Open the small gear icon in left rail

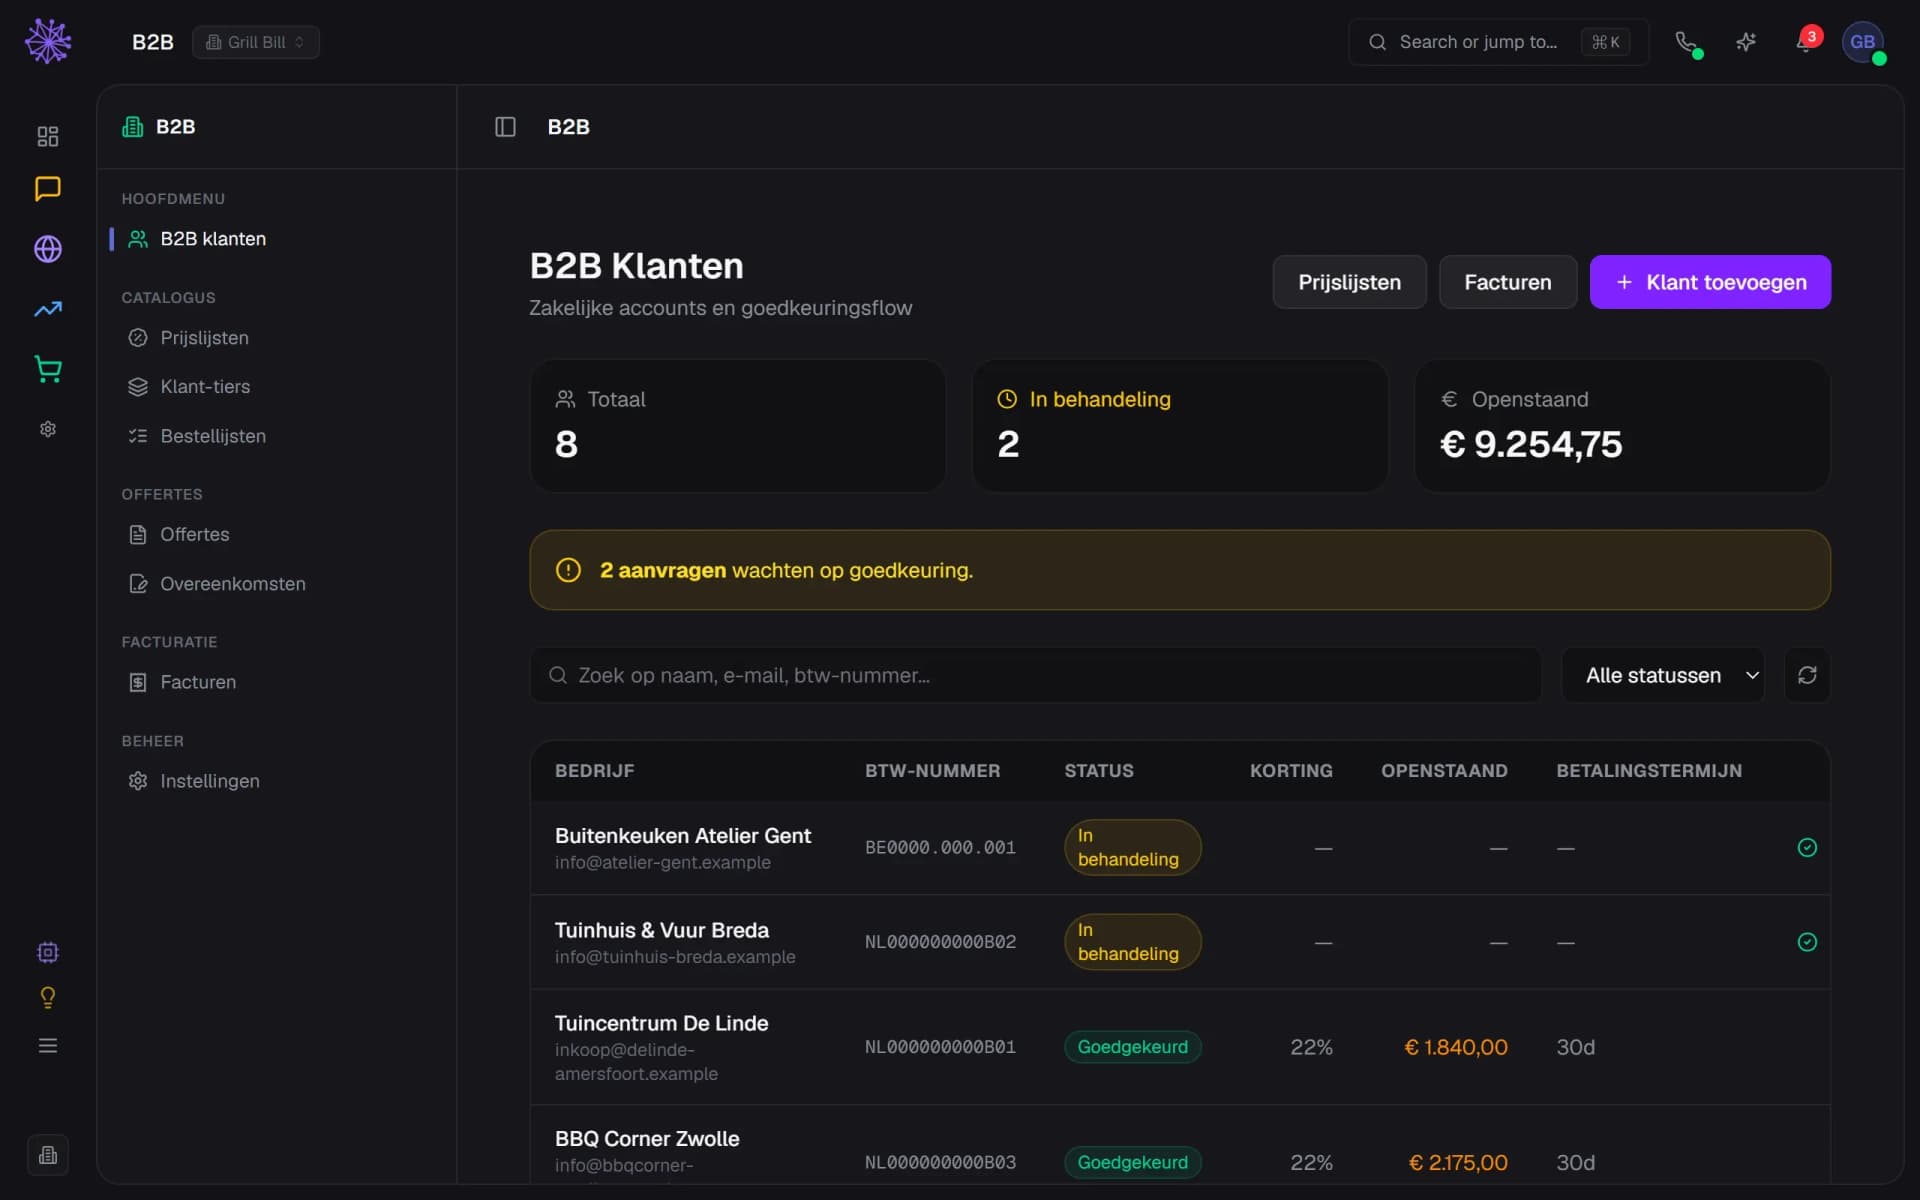click(x=47, y=429)
